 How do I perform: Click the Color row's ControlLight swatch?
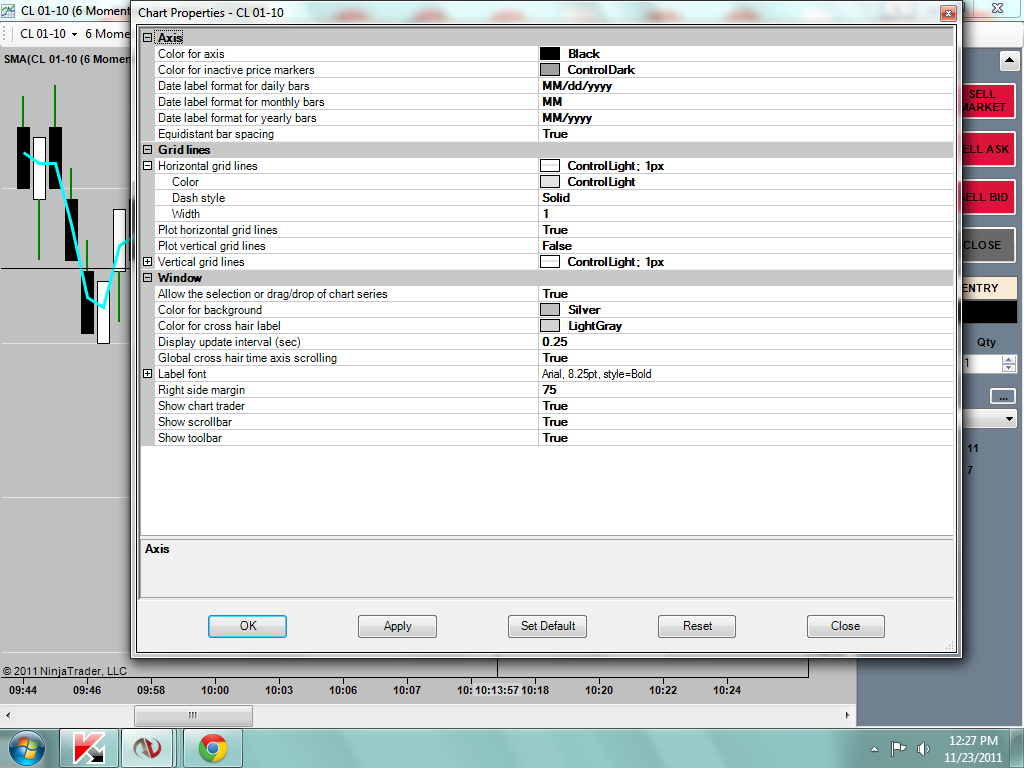pyautogui.click(x=550, y=182)
